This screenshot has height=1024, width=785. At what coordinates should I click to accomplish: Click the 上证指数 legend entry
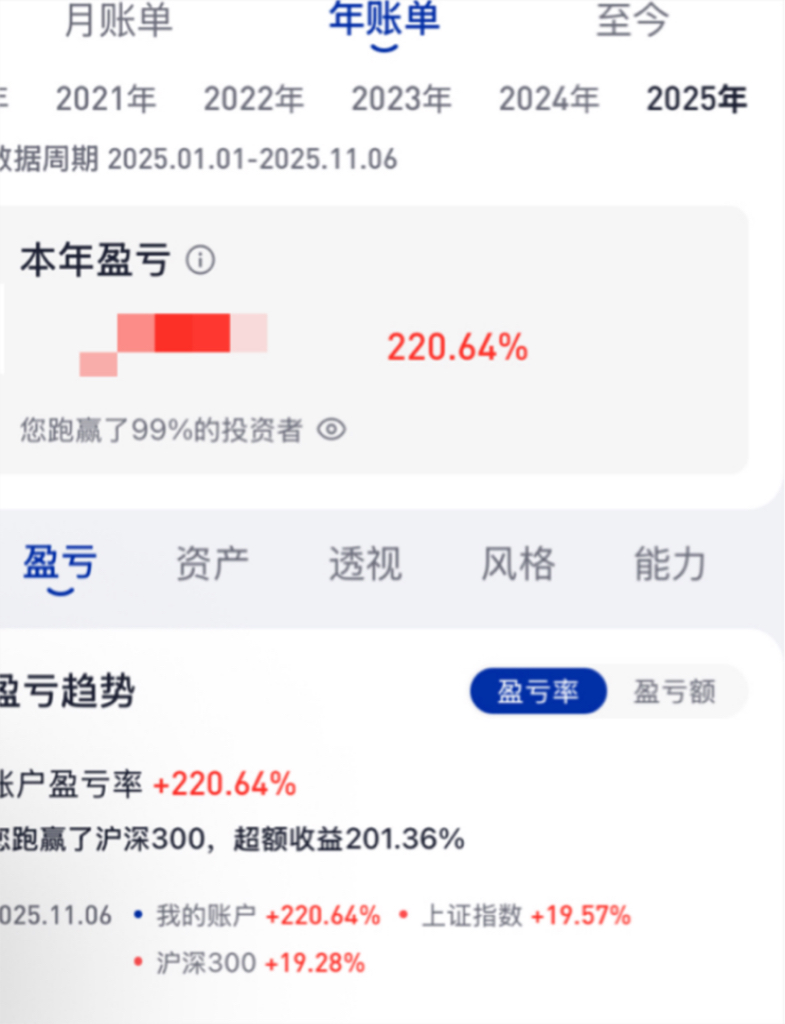pos(472,916)
